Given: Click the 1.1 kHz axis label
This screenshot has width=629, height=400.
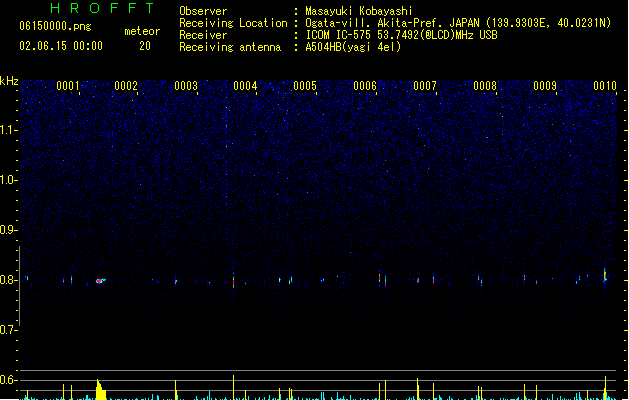Looking at the screenshot, I should click(9, 130).
